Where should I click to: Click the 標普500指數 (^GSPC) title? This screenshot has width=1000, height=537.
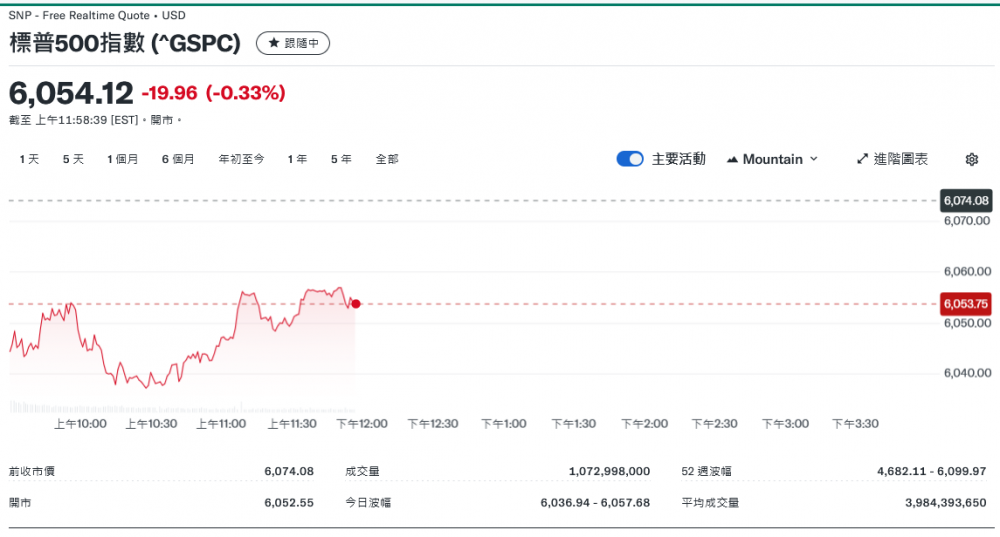click(x=125, y=43)
